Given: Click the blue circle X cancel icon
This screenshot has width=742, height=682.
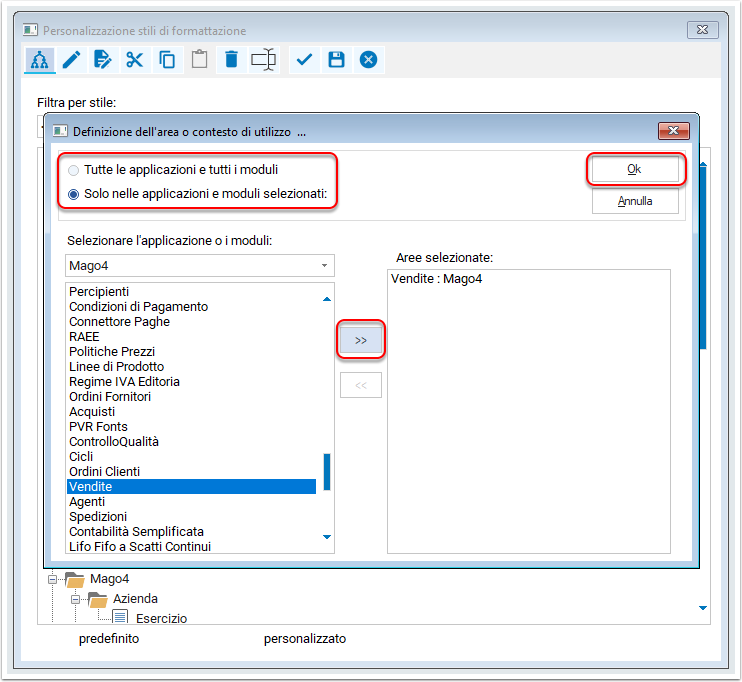Looking at the screenshot, I should click(x=369, y=60).
